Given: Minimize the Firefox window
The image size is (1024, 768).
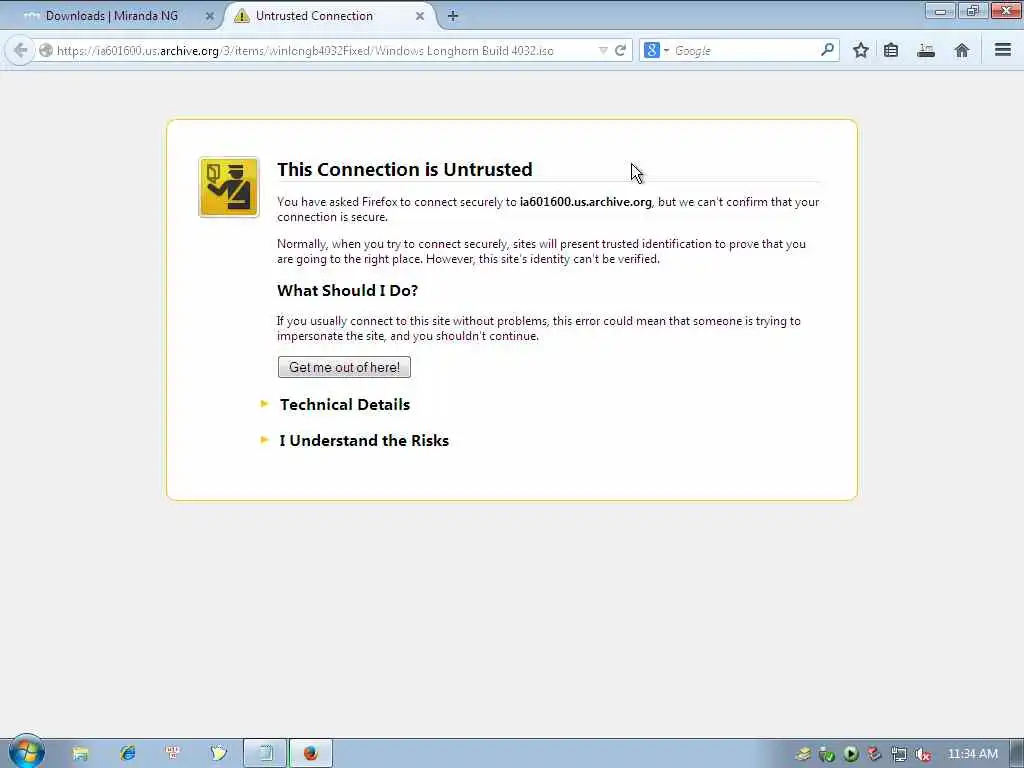Looking at the screenshot, I should [940, 11].
